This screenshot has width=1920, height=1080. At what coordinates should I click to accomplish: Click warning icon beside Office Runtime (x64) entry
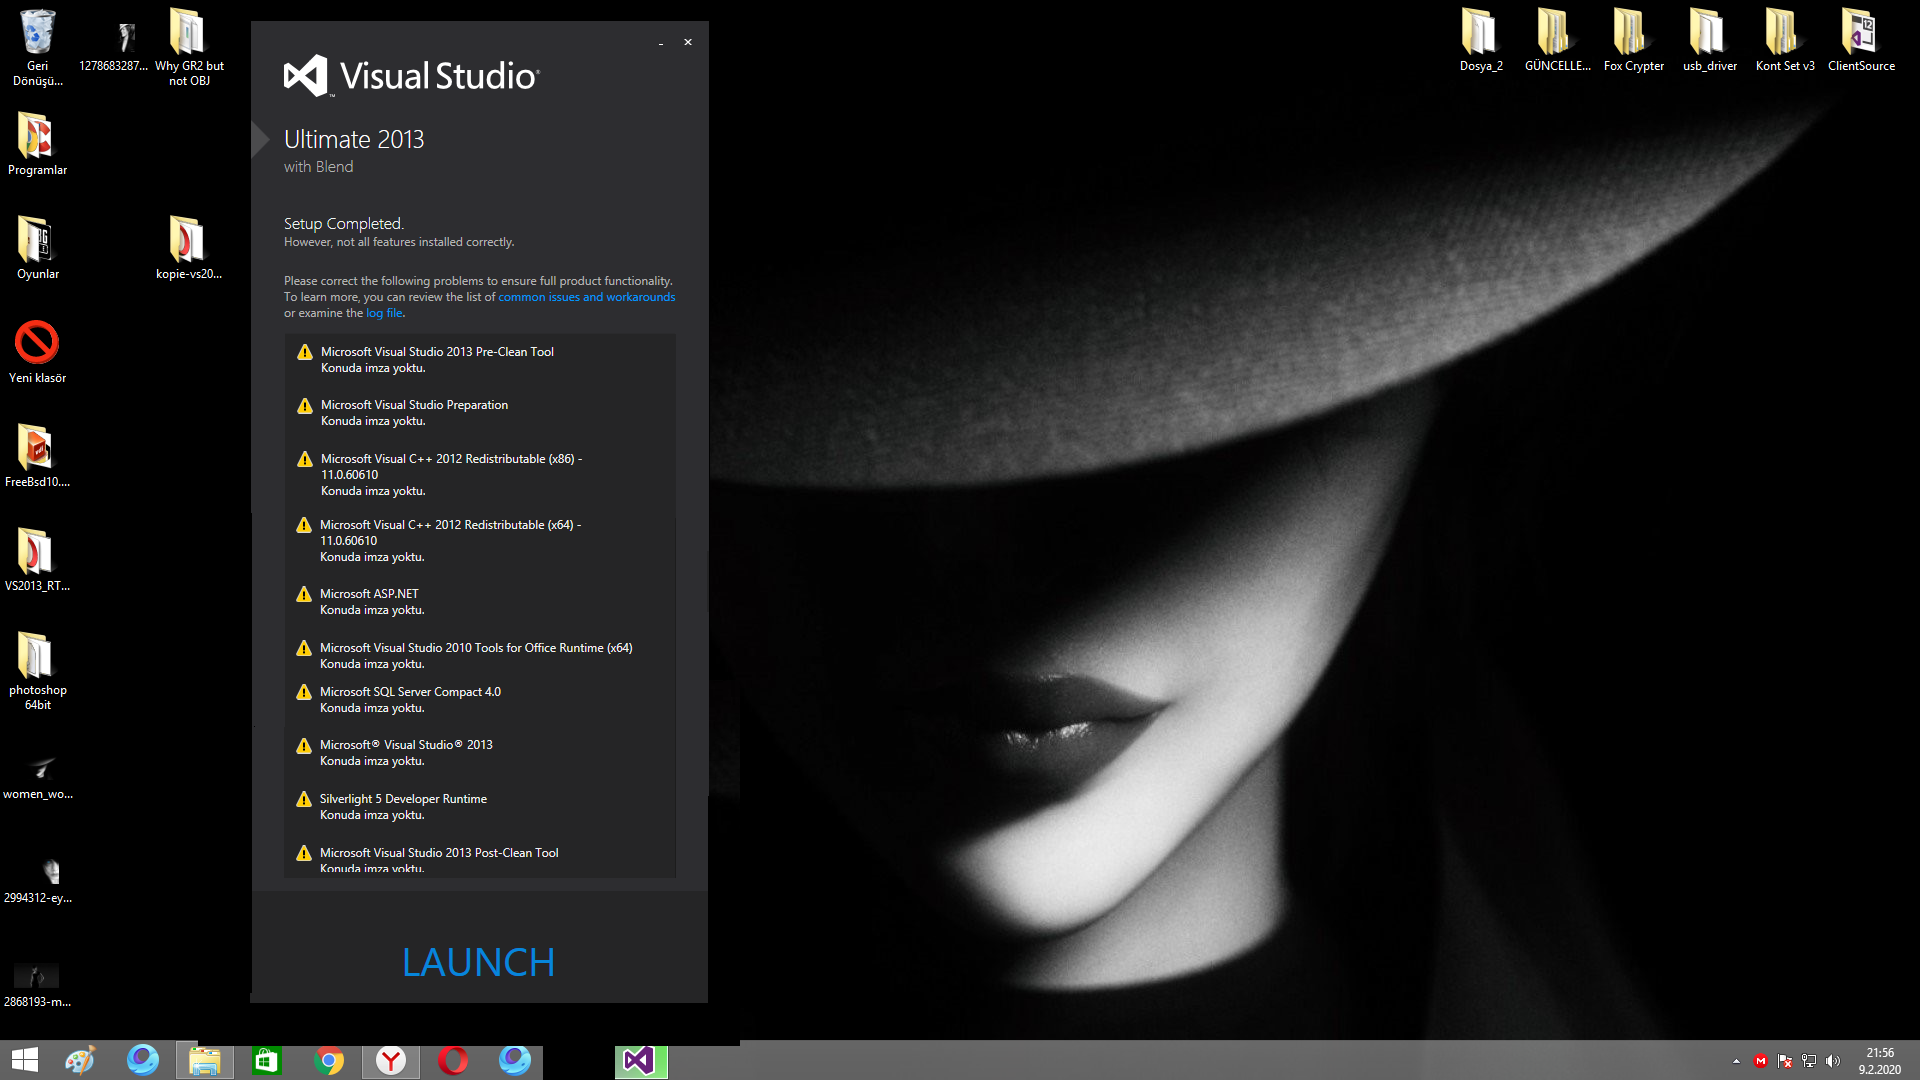(304, 648)
